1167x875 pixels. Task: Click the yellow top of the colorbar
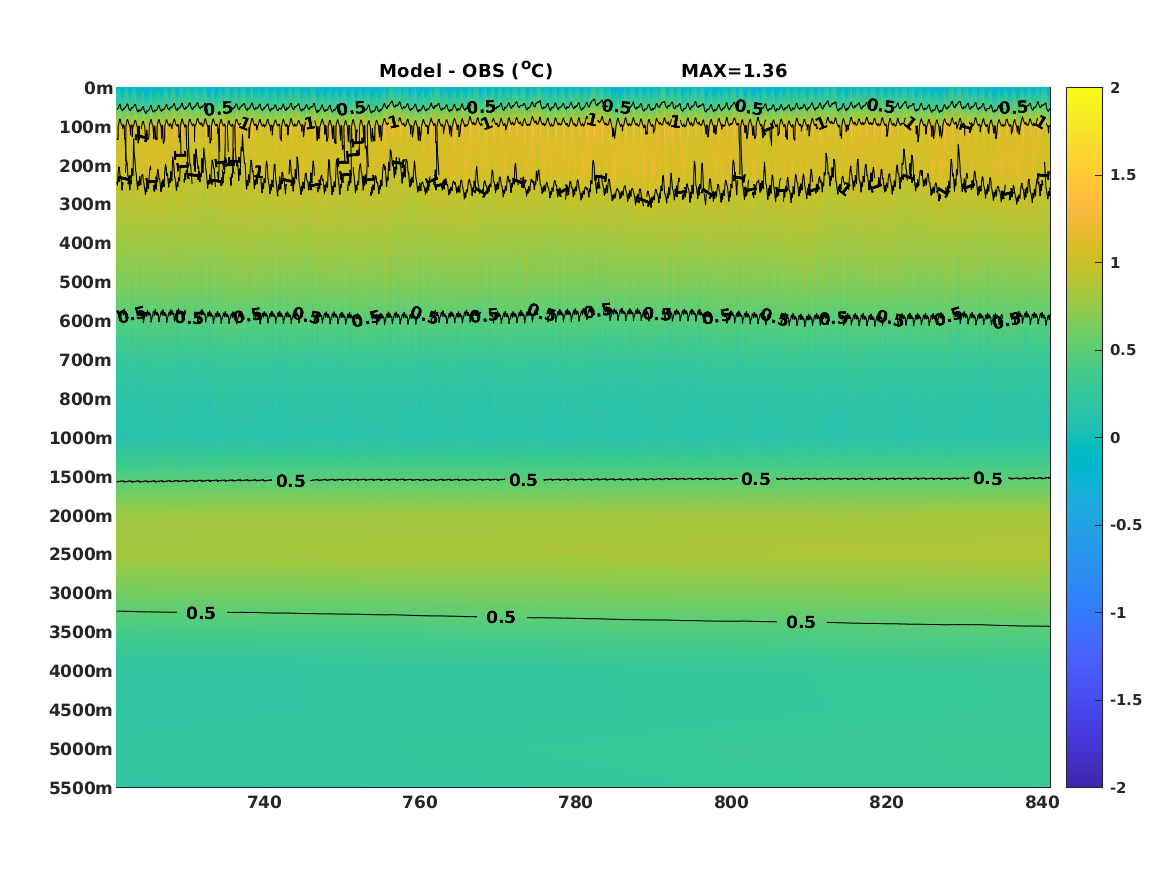[x=1084, y=94]
